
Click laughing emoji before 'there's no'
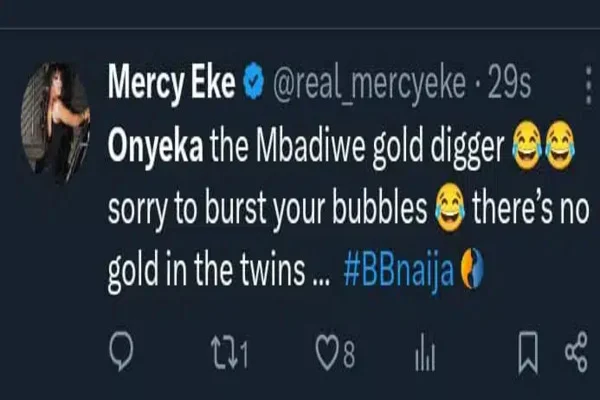tap(450, 207)
